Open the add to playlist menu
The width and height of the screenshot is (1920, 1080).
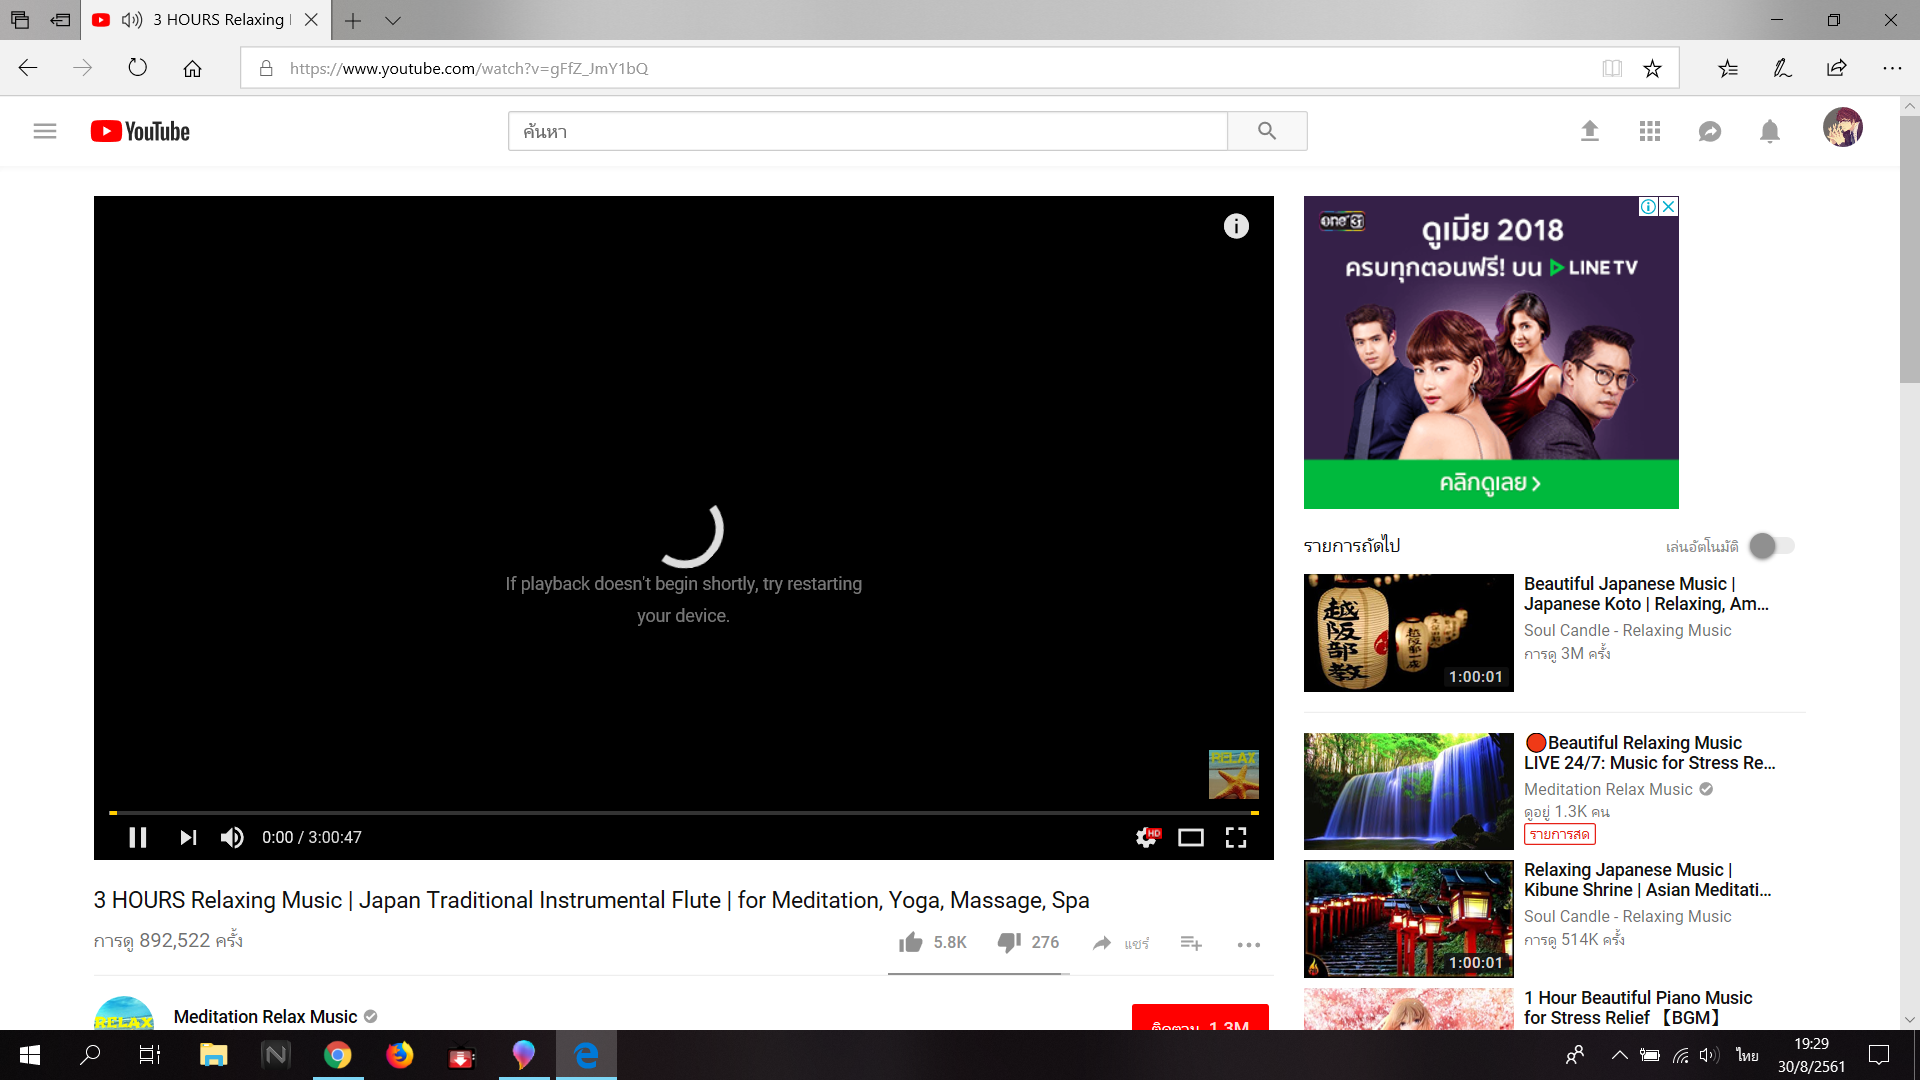pos(1190,942)
